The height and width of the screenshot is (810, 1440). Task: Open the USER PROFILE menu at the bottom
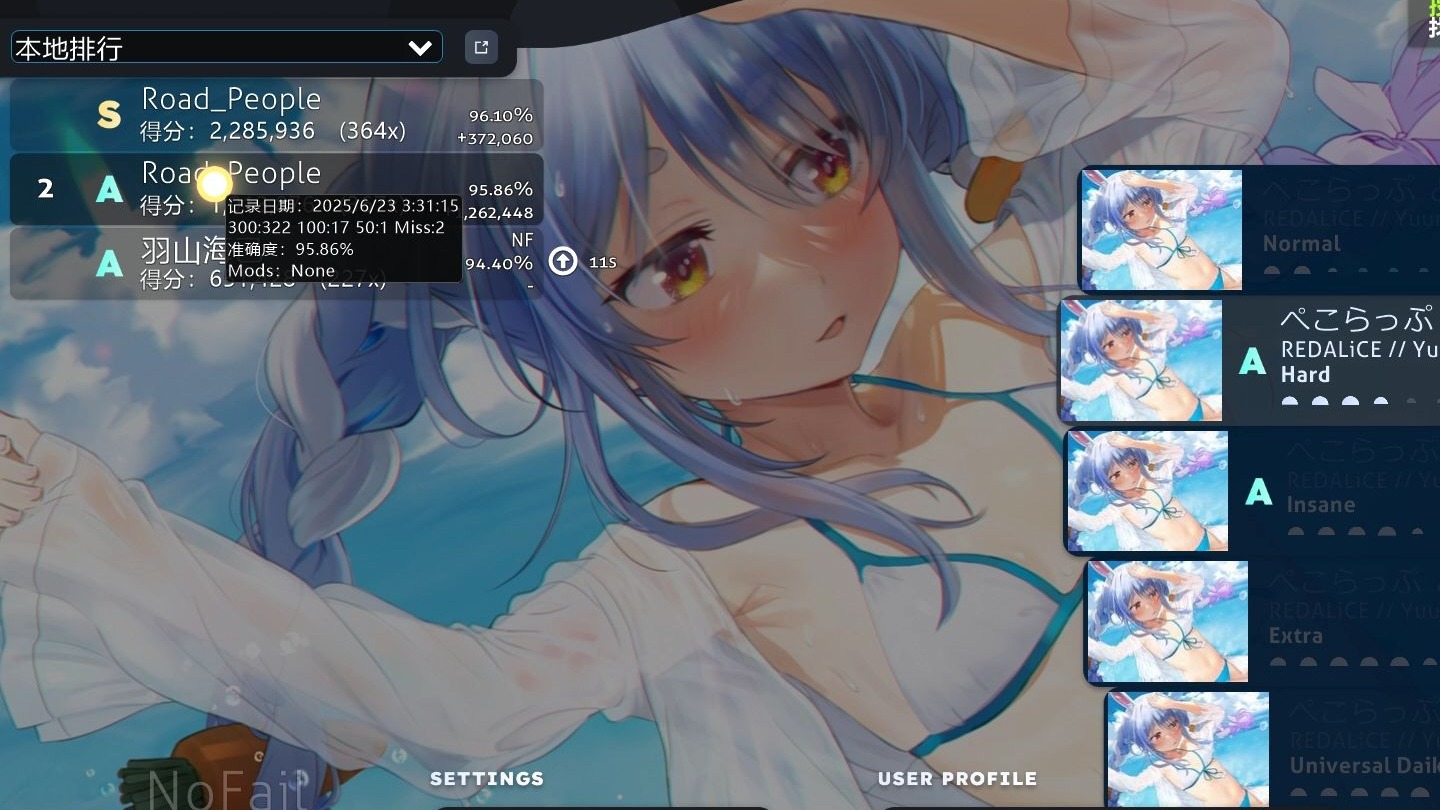957,778
